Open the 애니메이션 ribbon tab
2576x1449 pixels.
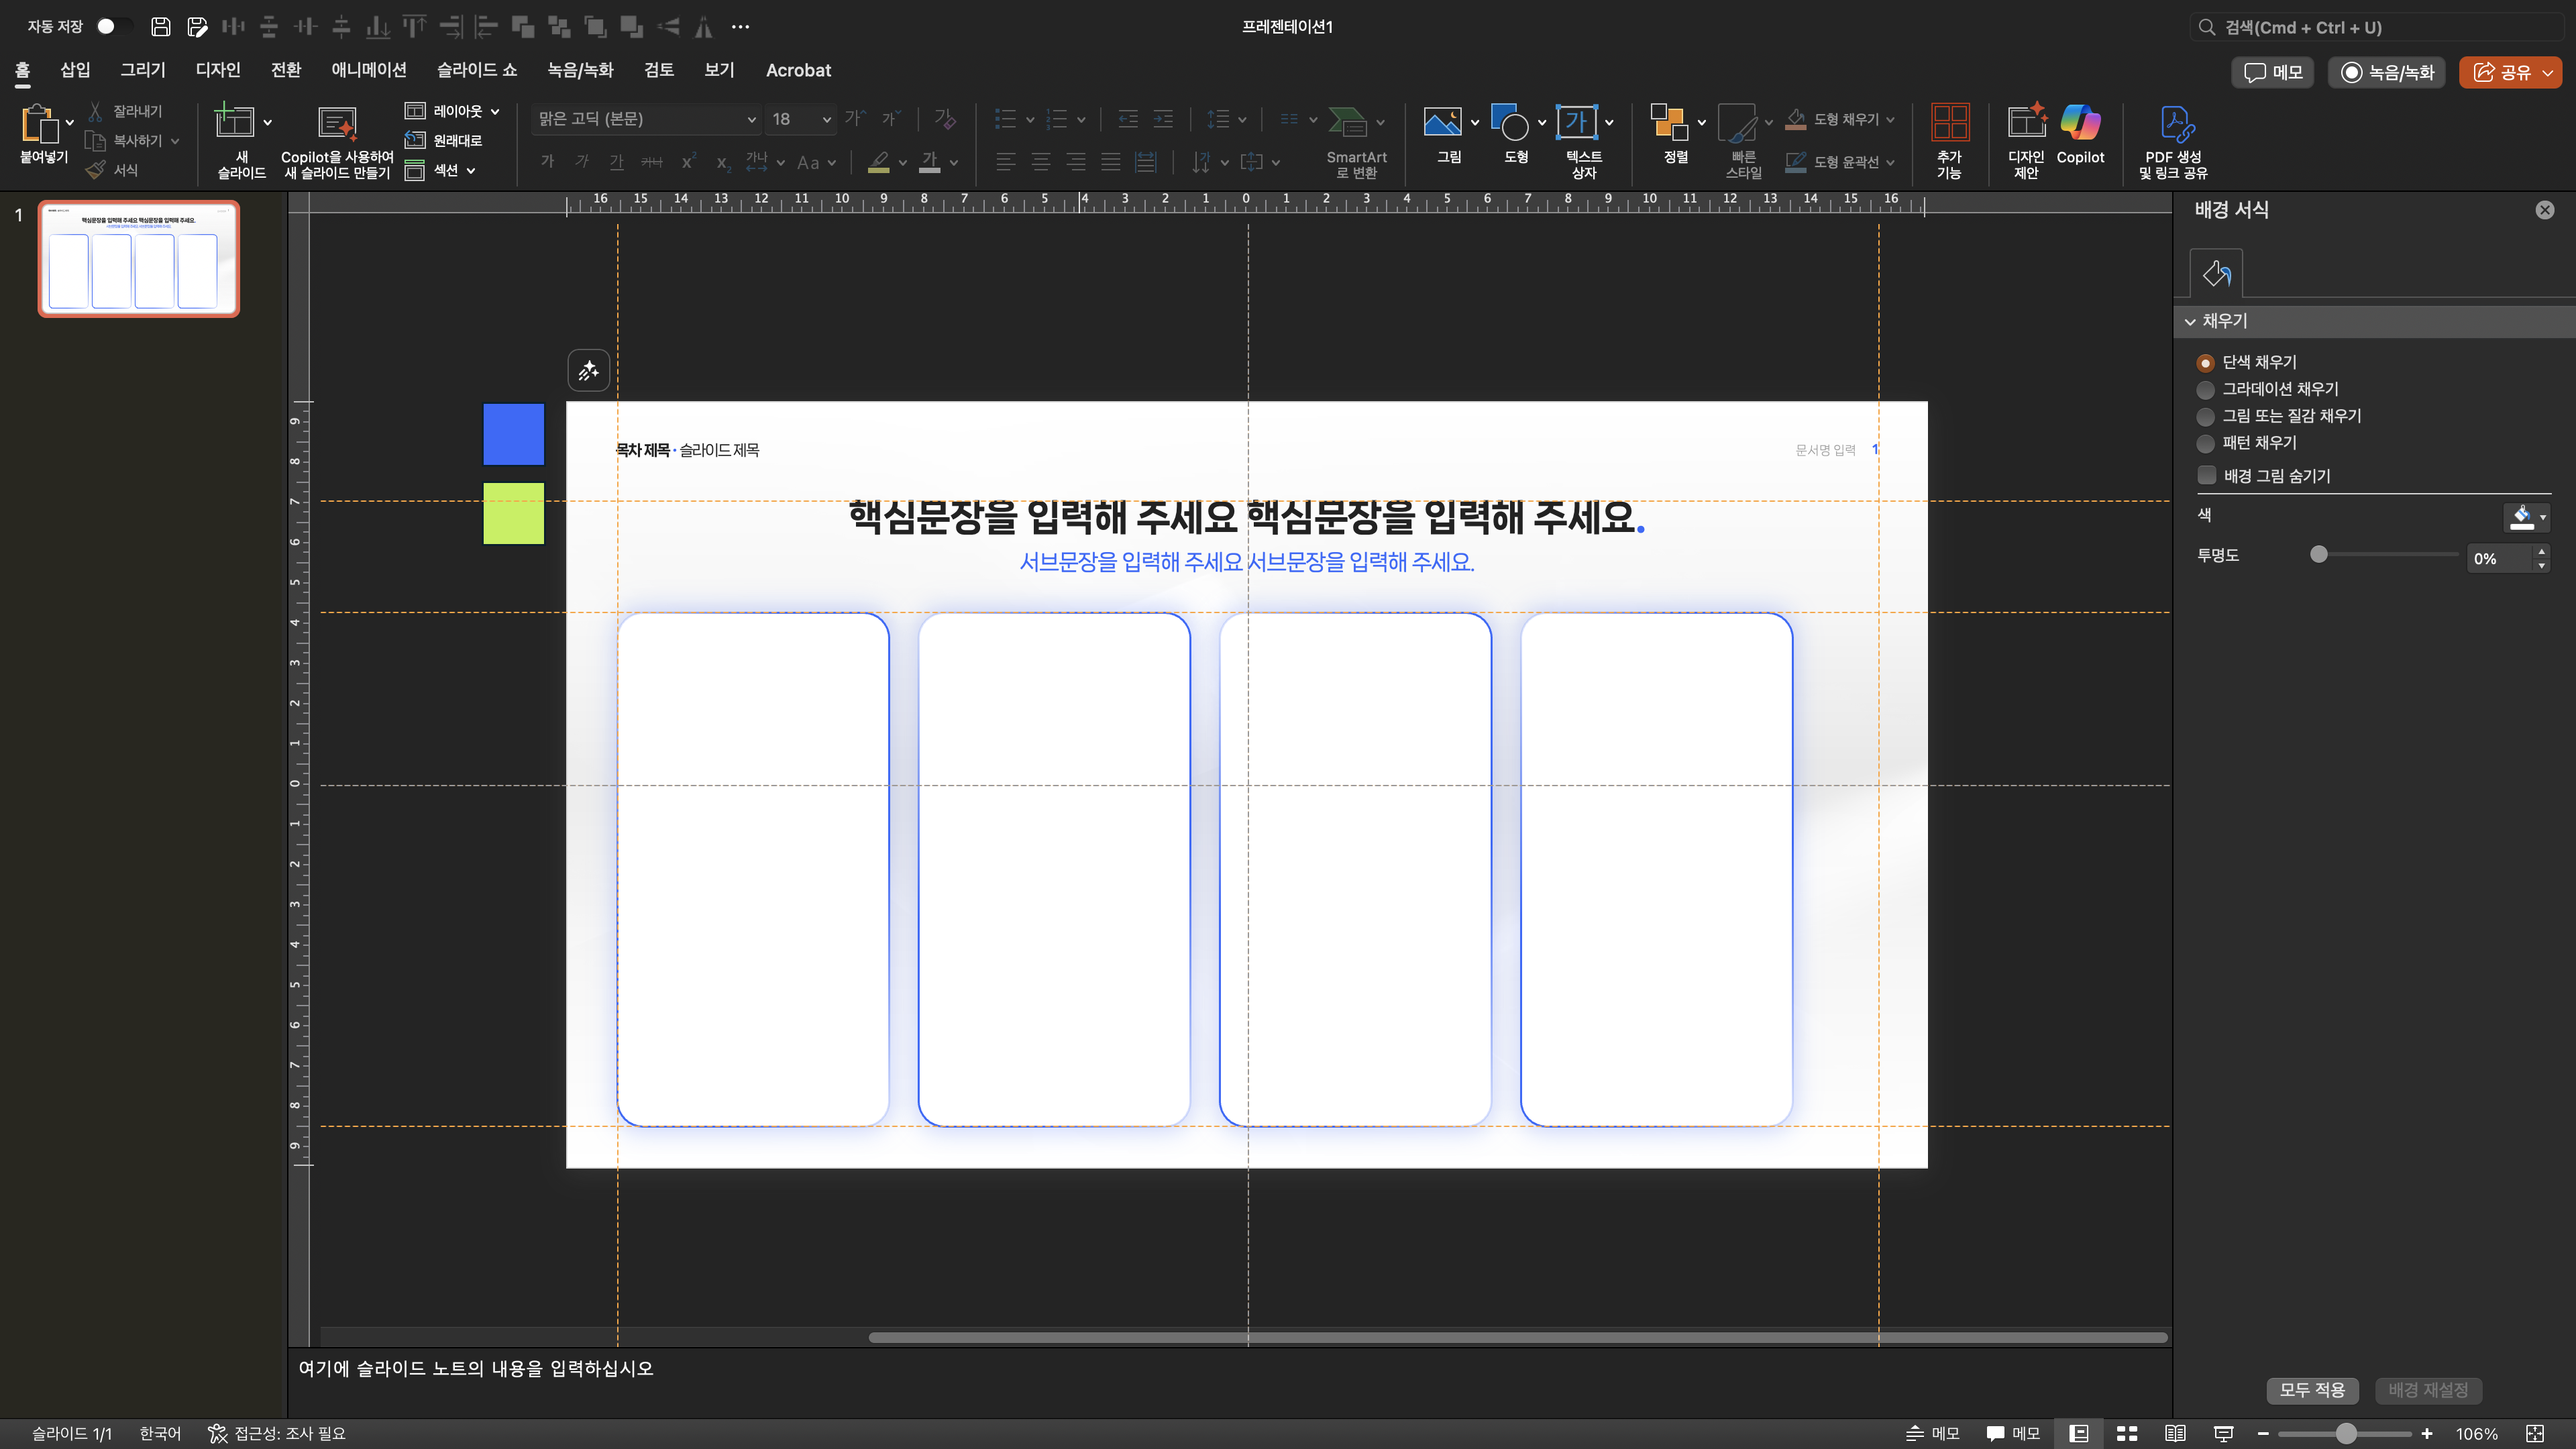[x=368, y=70]
